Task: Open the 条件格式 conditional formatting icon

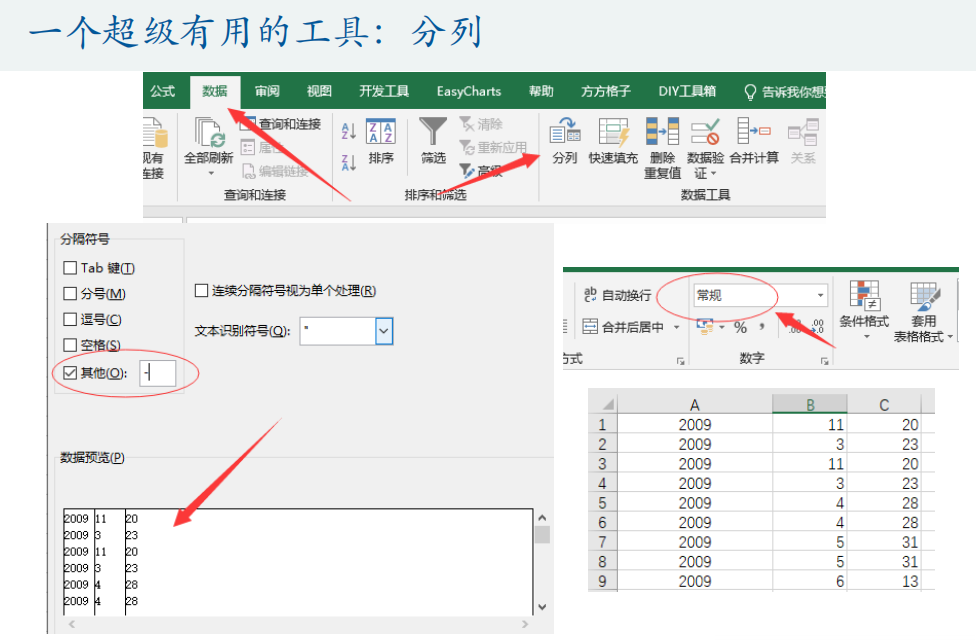Action: point(864,297)
